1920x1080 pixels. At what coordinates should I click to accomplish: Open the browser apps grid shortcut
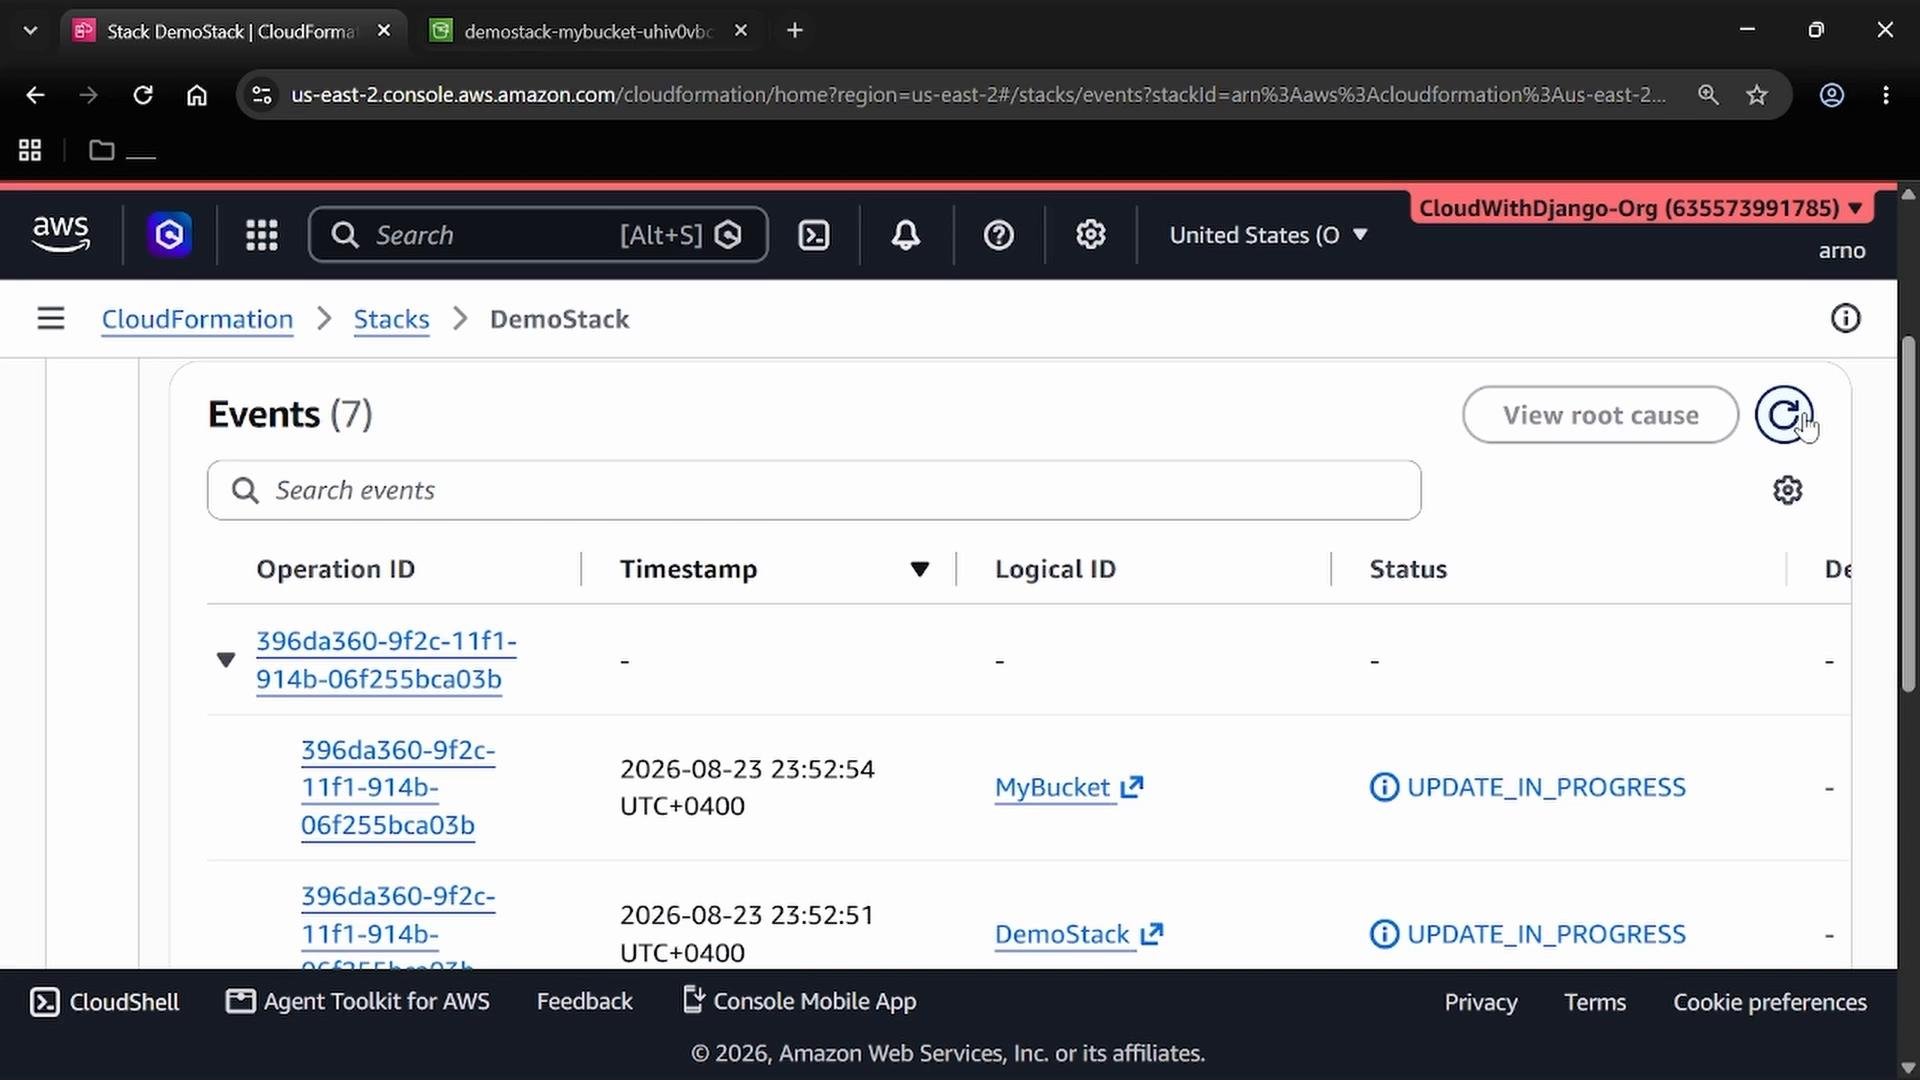[30, 150]
